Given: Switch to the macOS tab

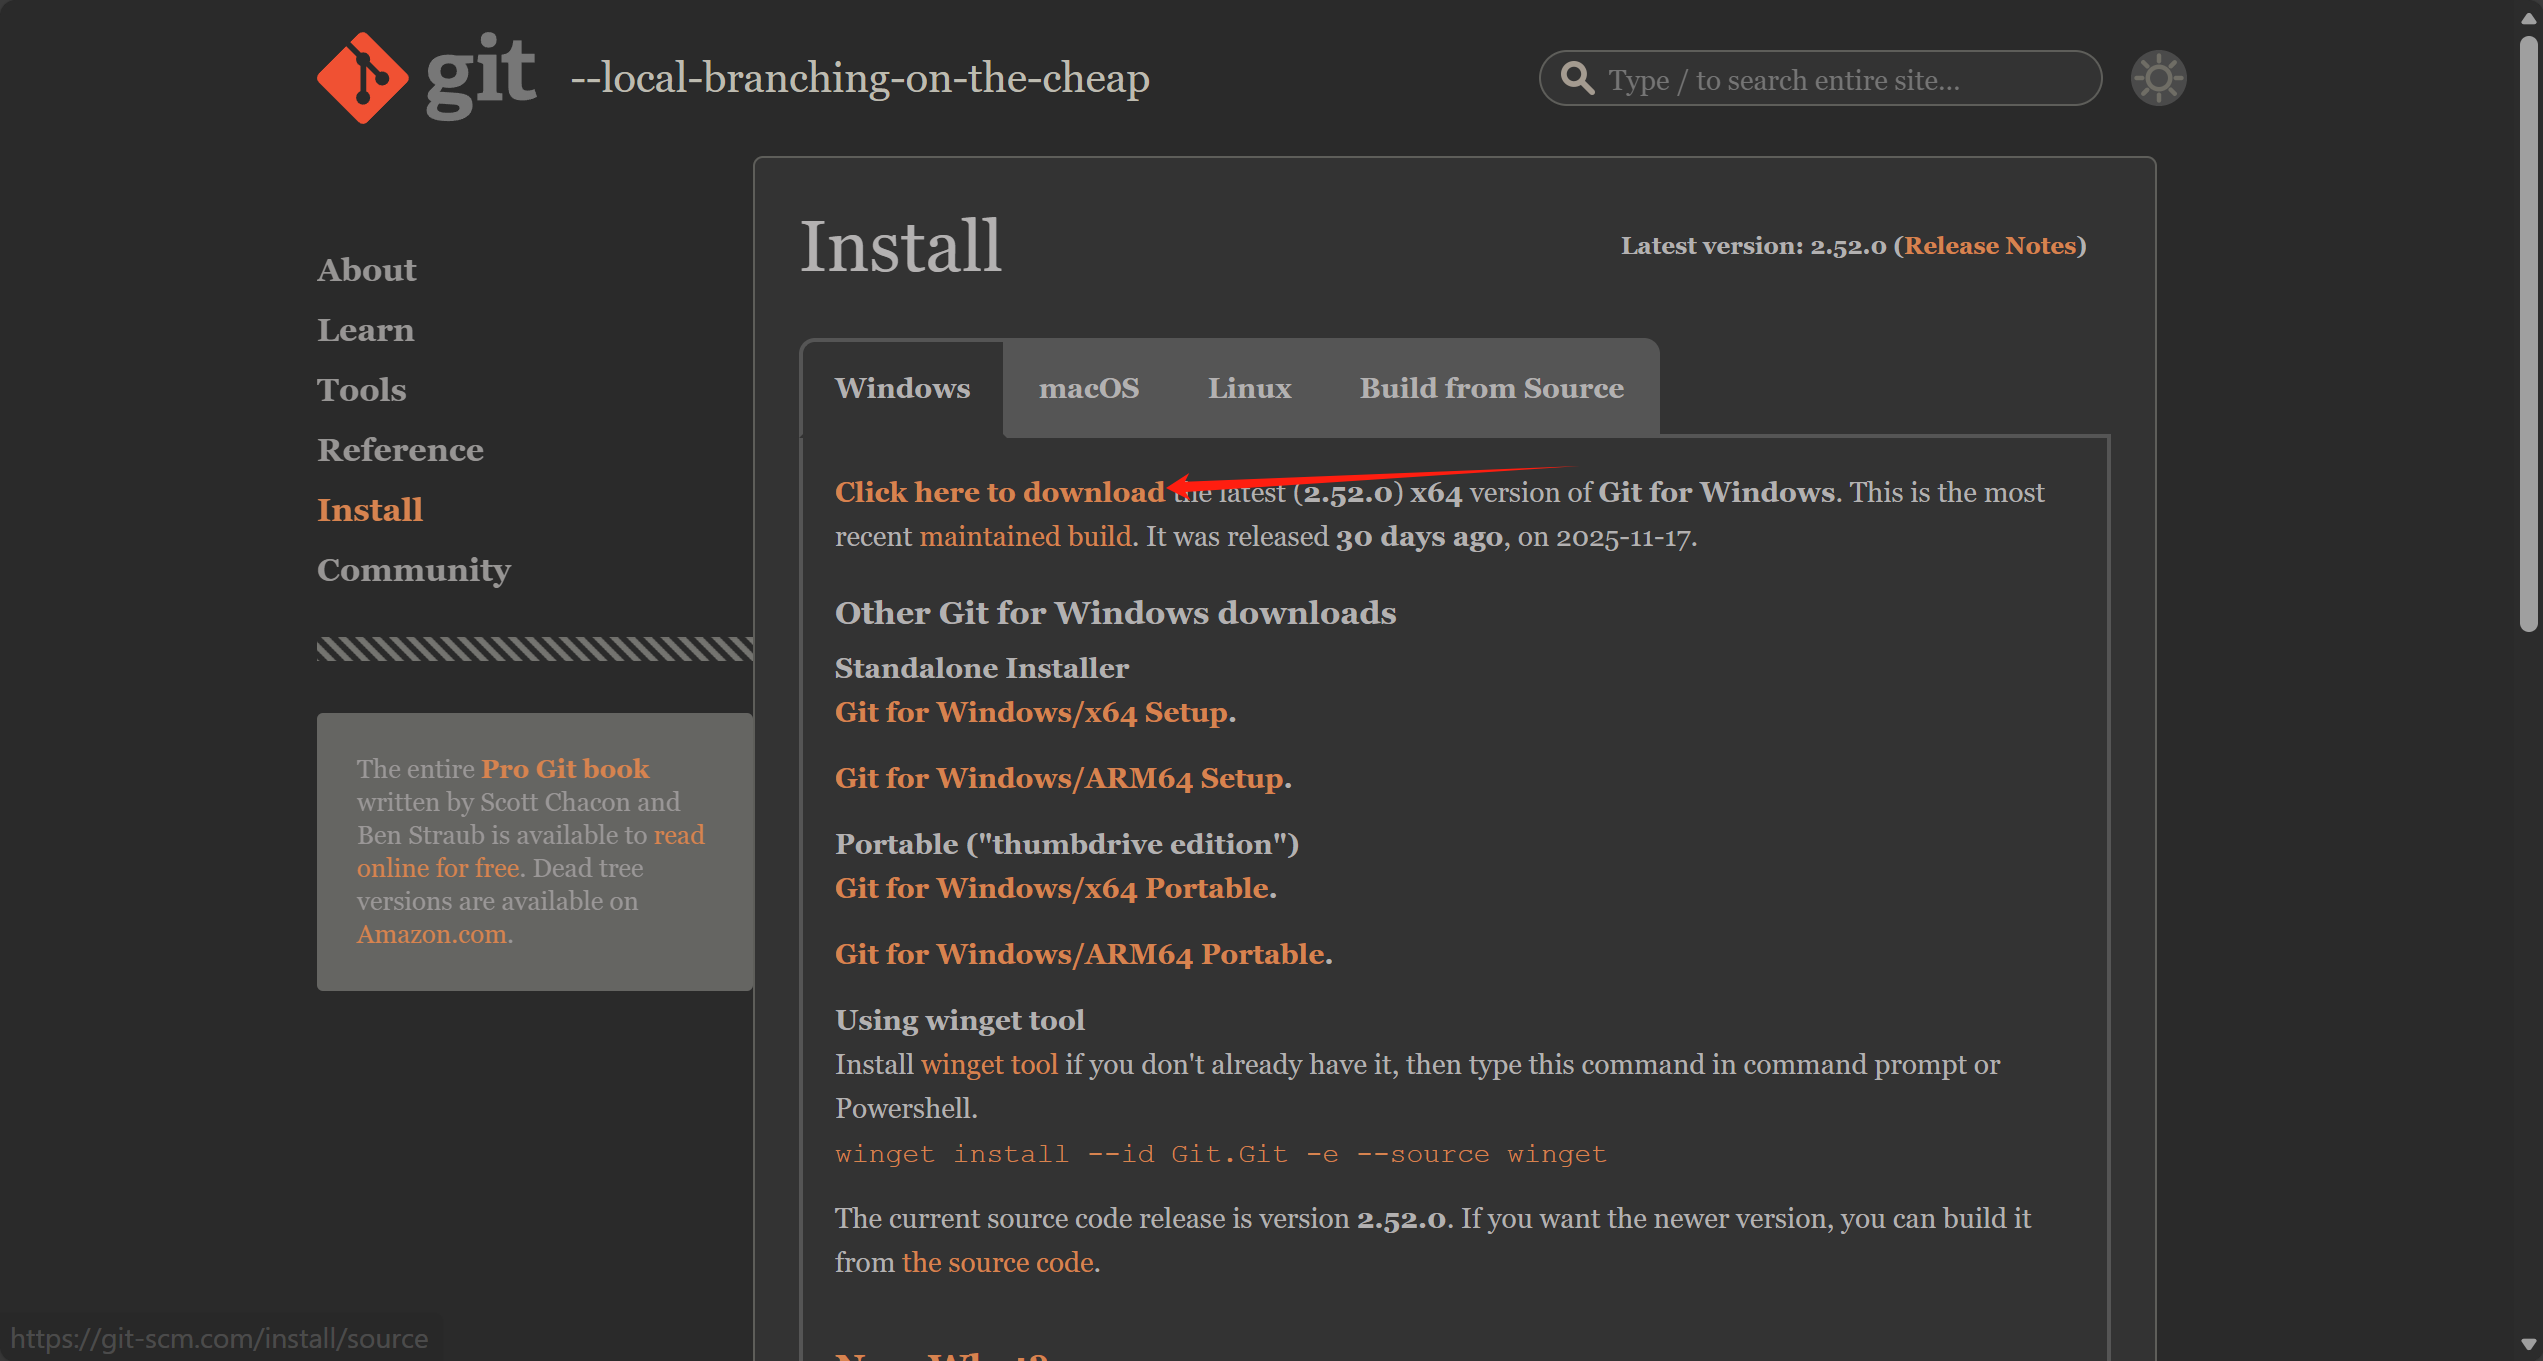Looking at the screenshot, I should [x=1088, y=388].
